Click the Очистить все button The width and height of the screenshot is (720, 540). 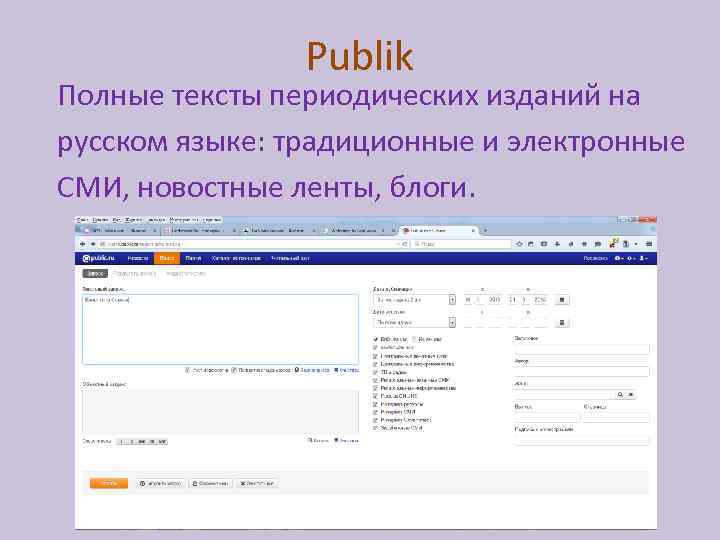click(257, 484)
